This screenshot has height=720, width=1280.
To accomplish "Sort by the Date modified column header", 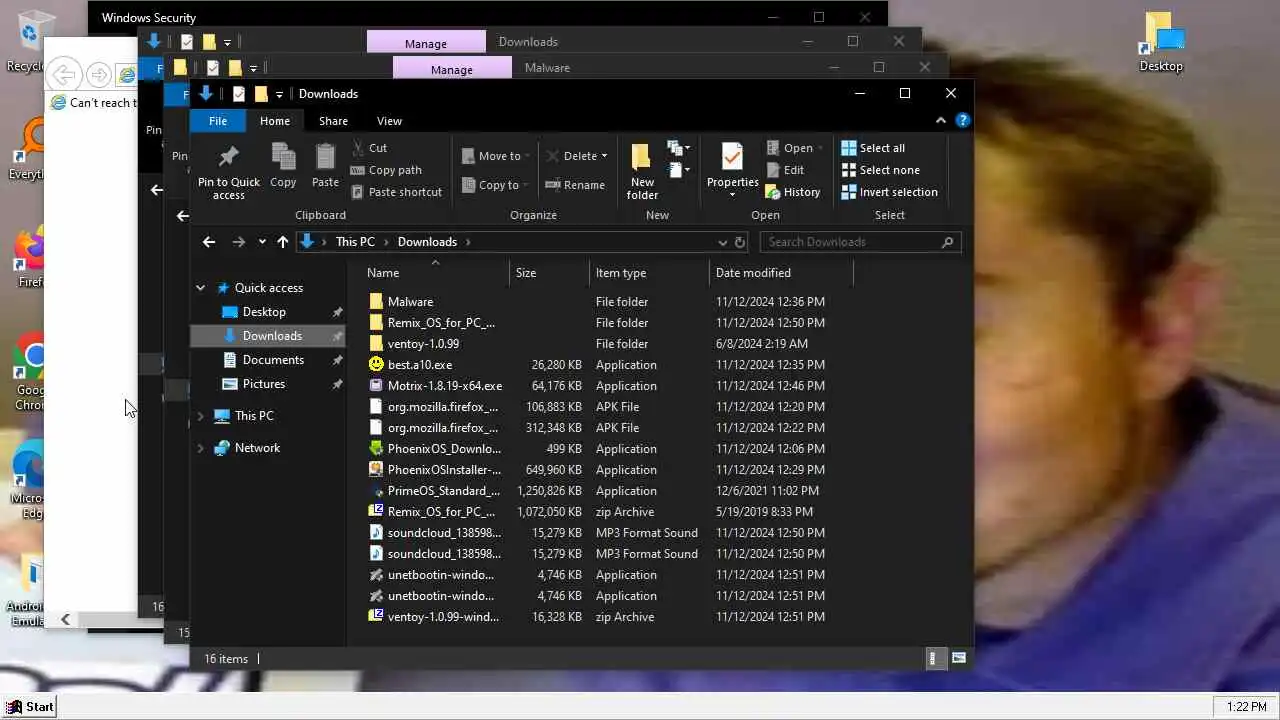I will coord(781,273).
